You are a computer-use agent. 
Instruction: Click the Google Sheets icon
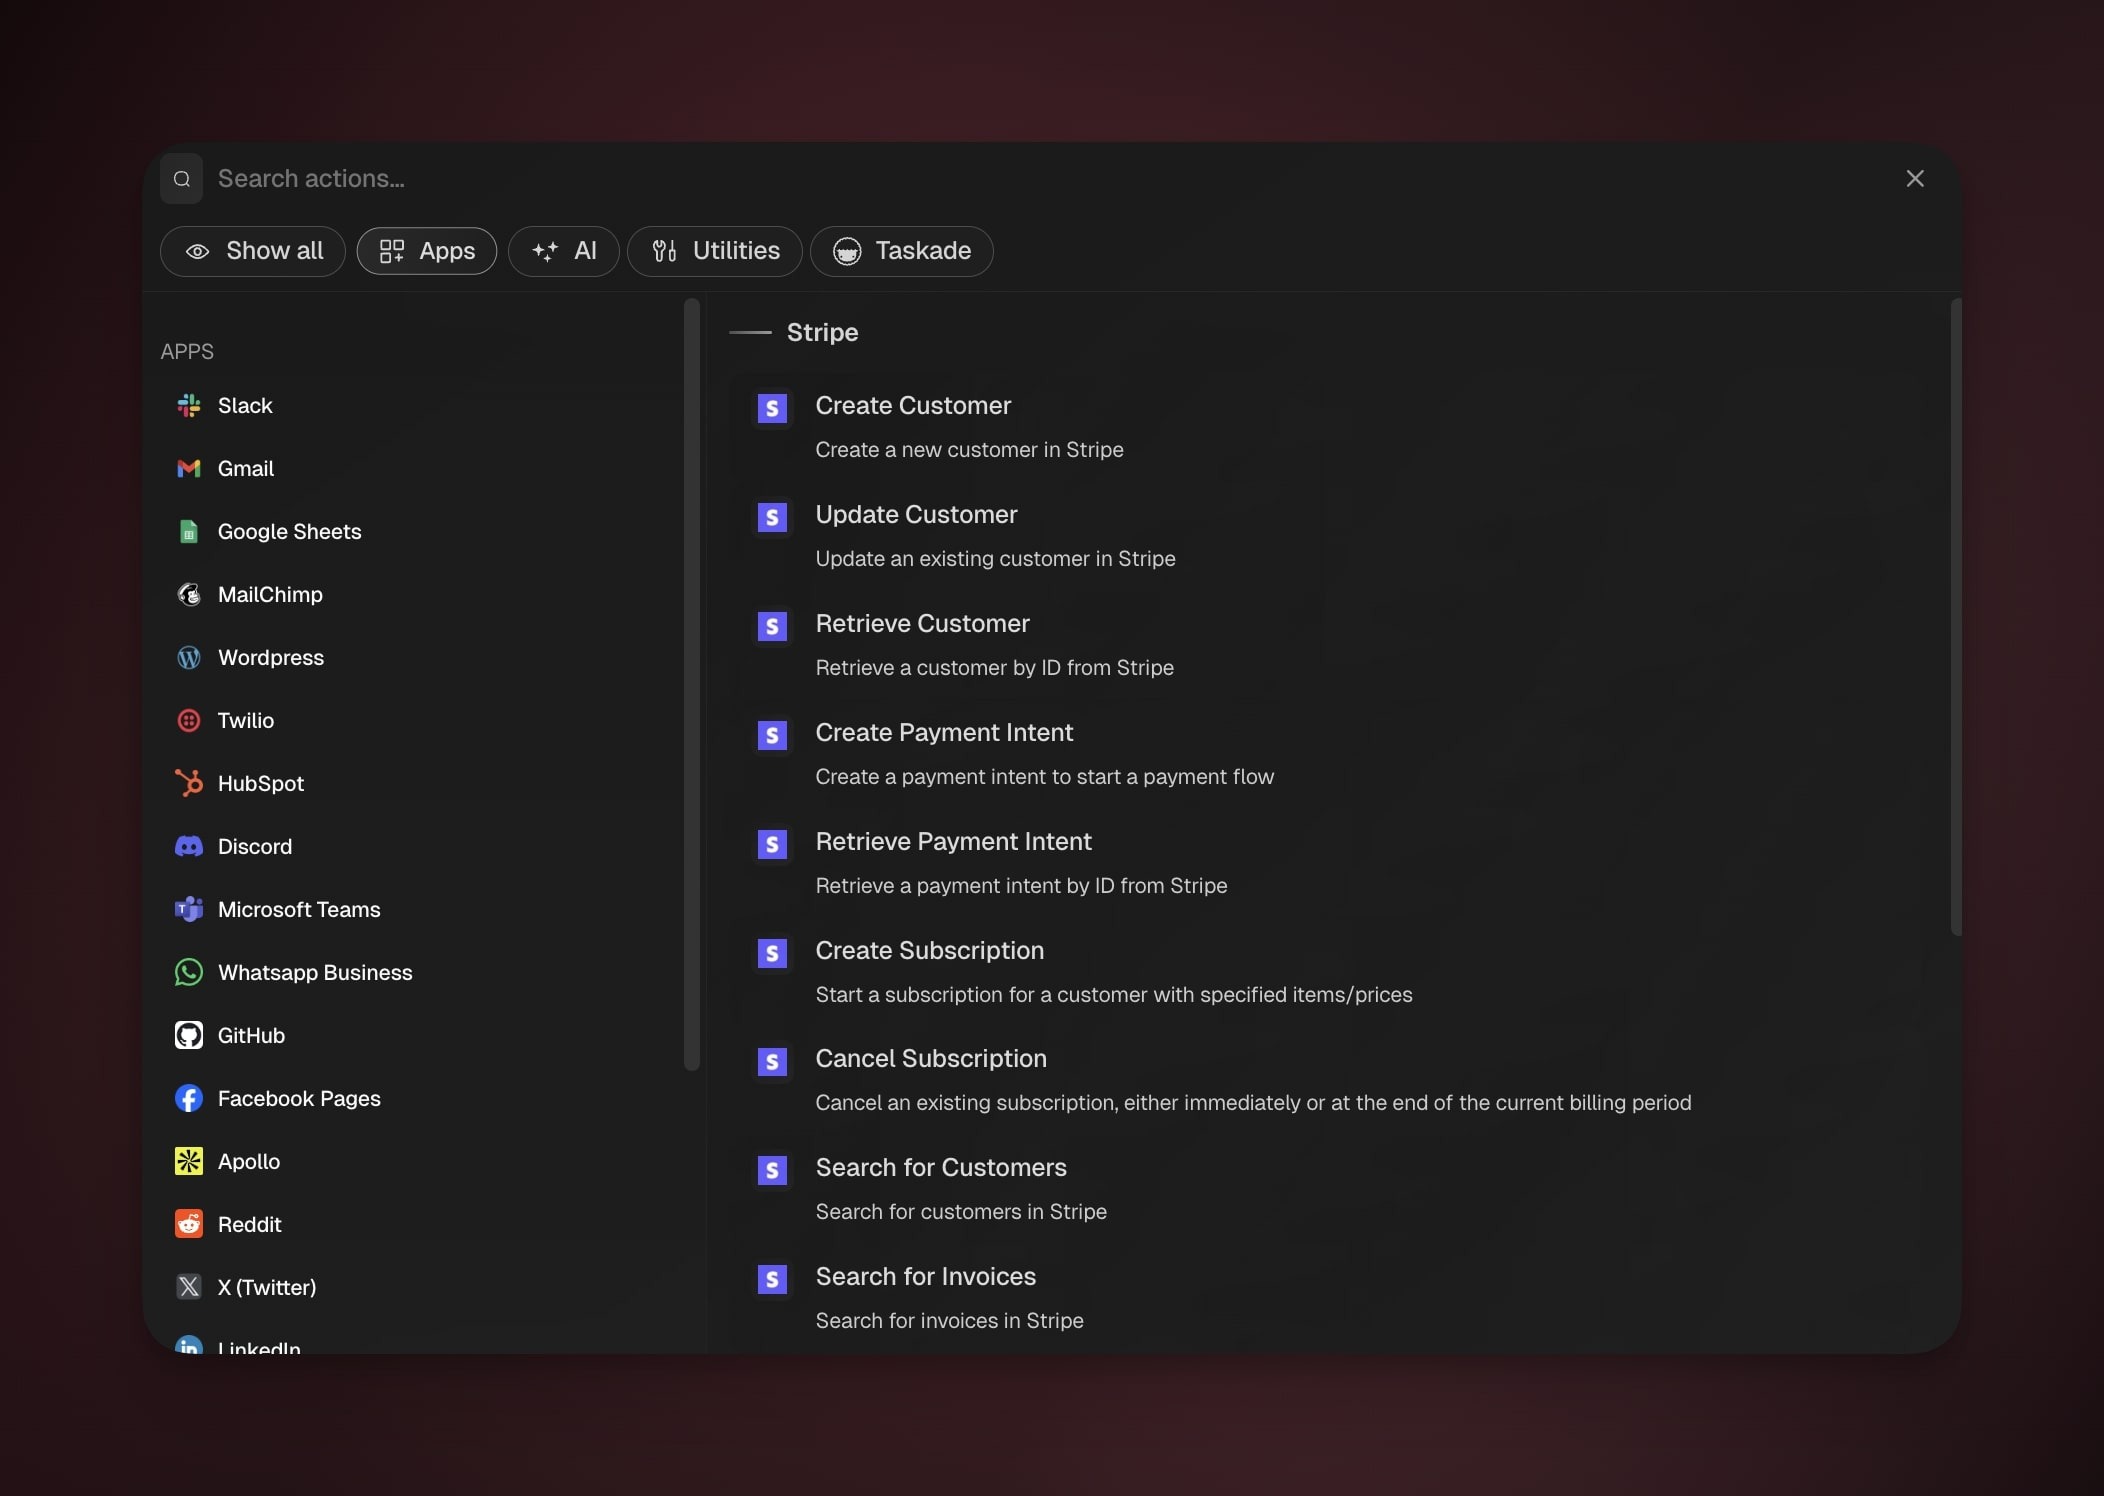point(188,531)
